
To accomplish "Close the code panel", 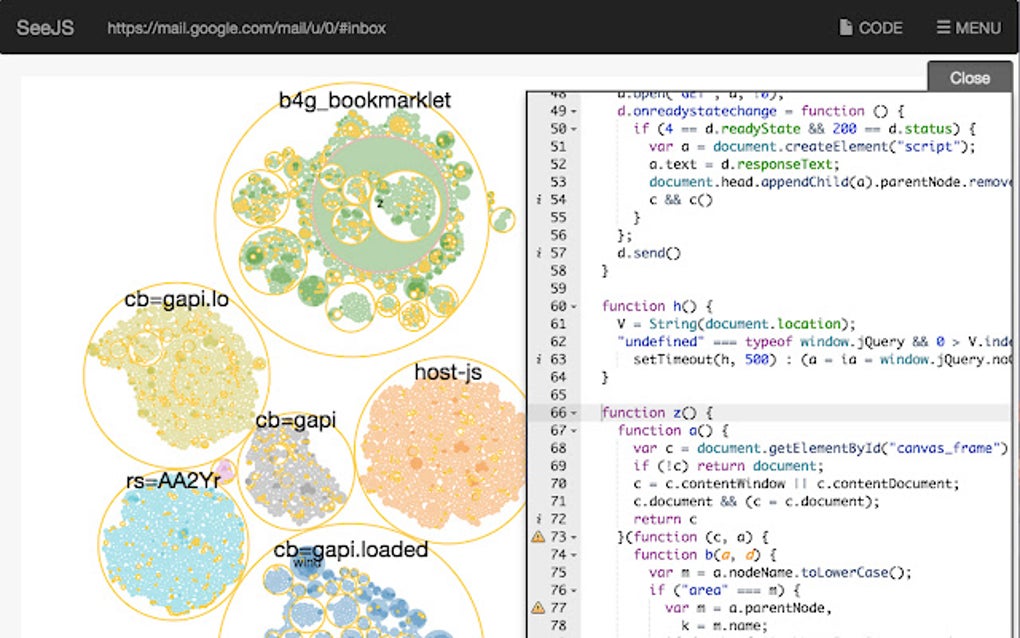I will [969, 77].
